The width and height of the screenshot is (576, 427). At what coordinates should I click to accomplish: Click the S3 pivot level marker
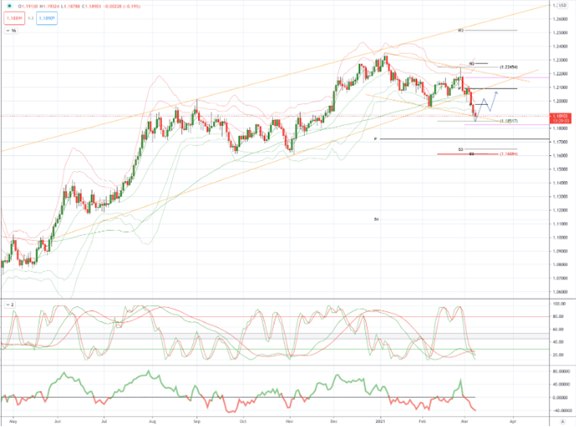click(x=460, y=149)
